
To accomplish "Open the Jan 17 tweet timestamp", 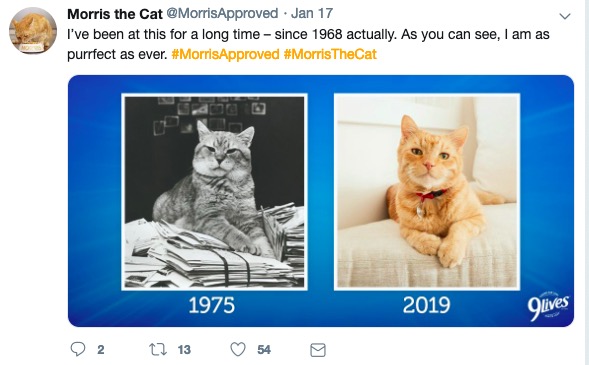I will point(312,14).
